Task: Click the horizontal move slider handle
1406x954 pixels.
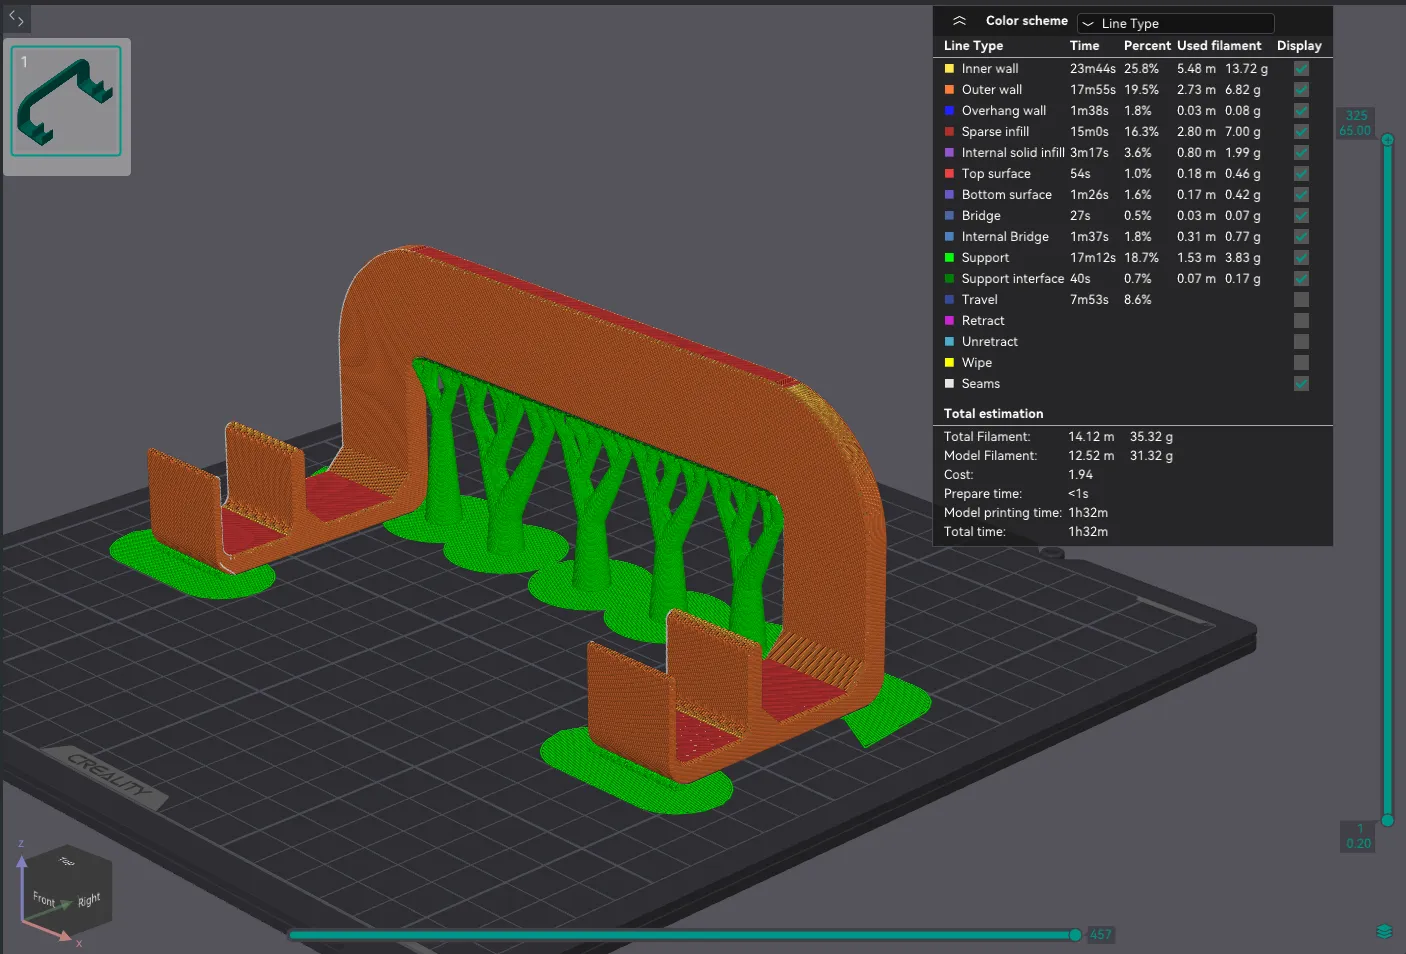Action: [x=1075, y=935]
